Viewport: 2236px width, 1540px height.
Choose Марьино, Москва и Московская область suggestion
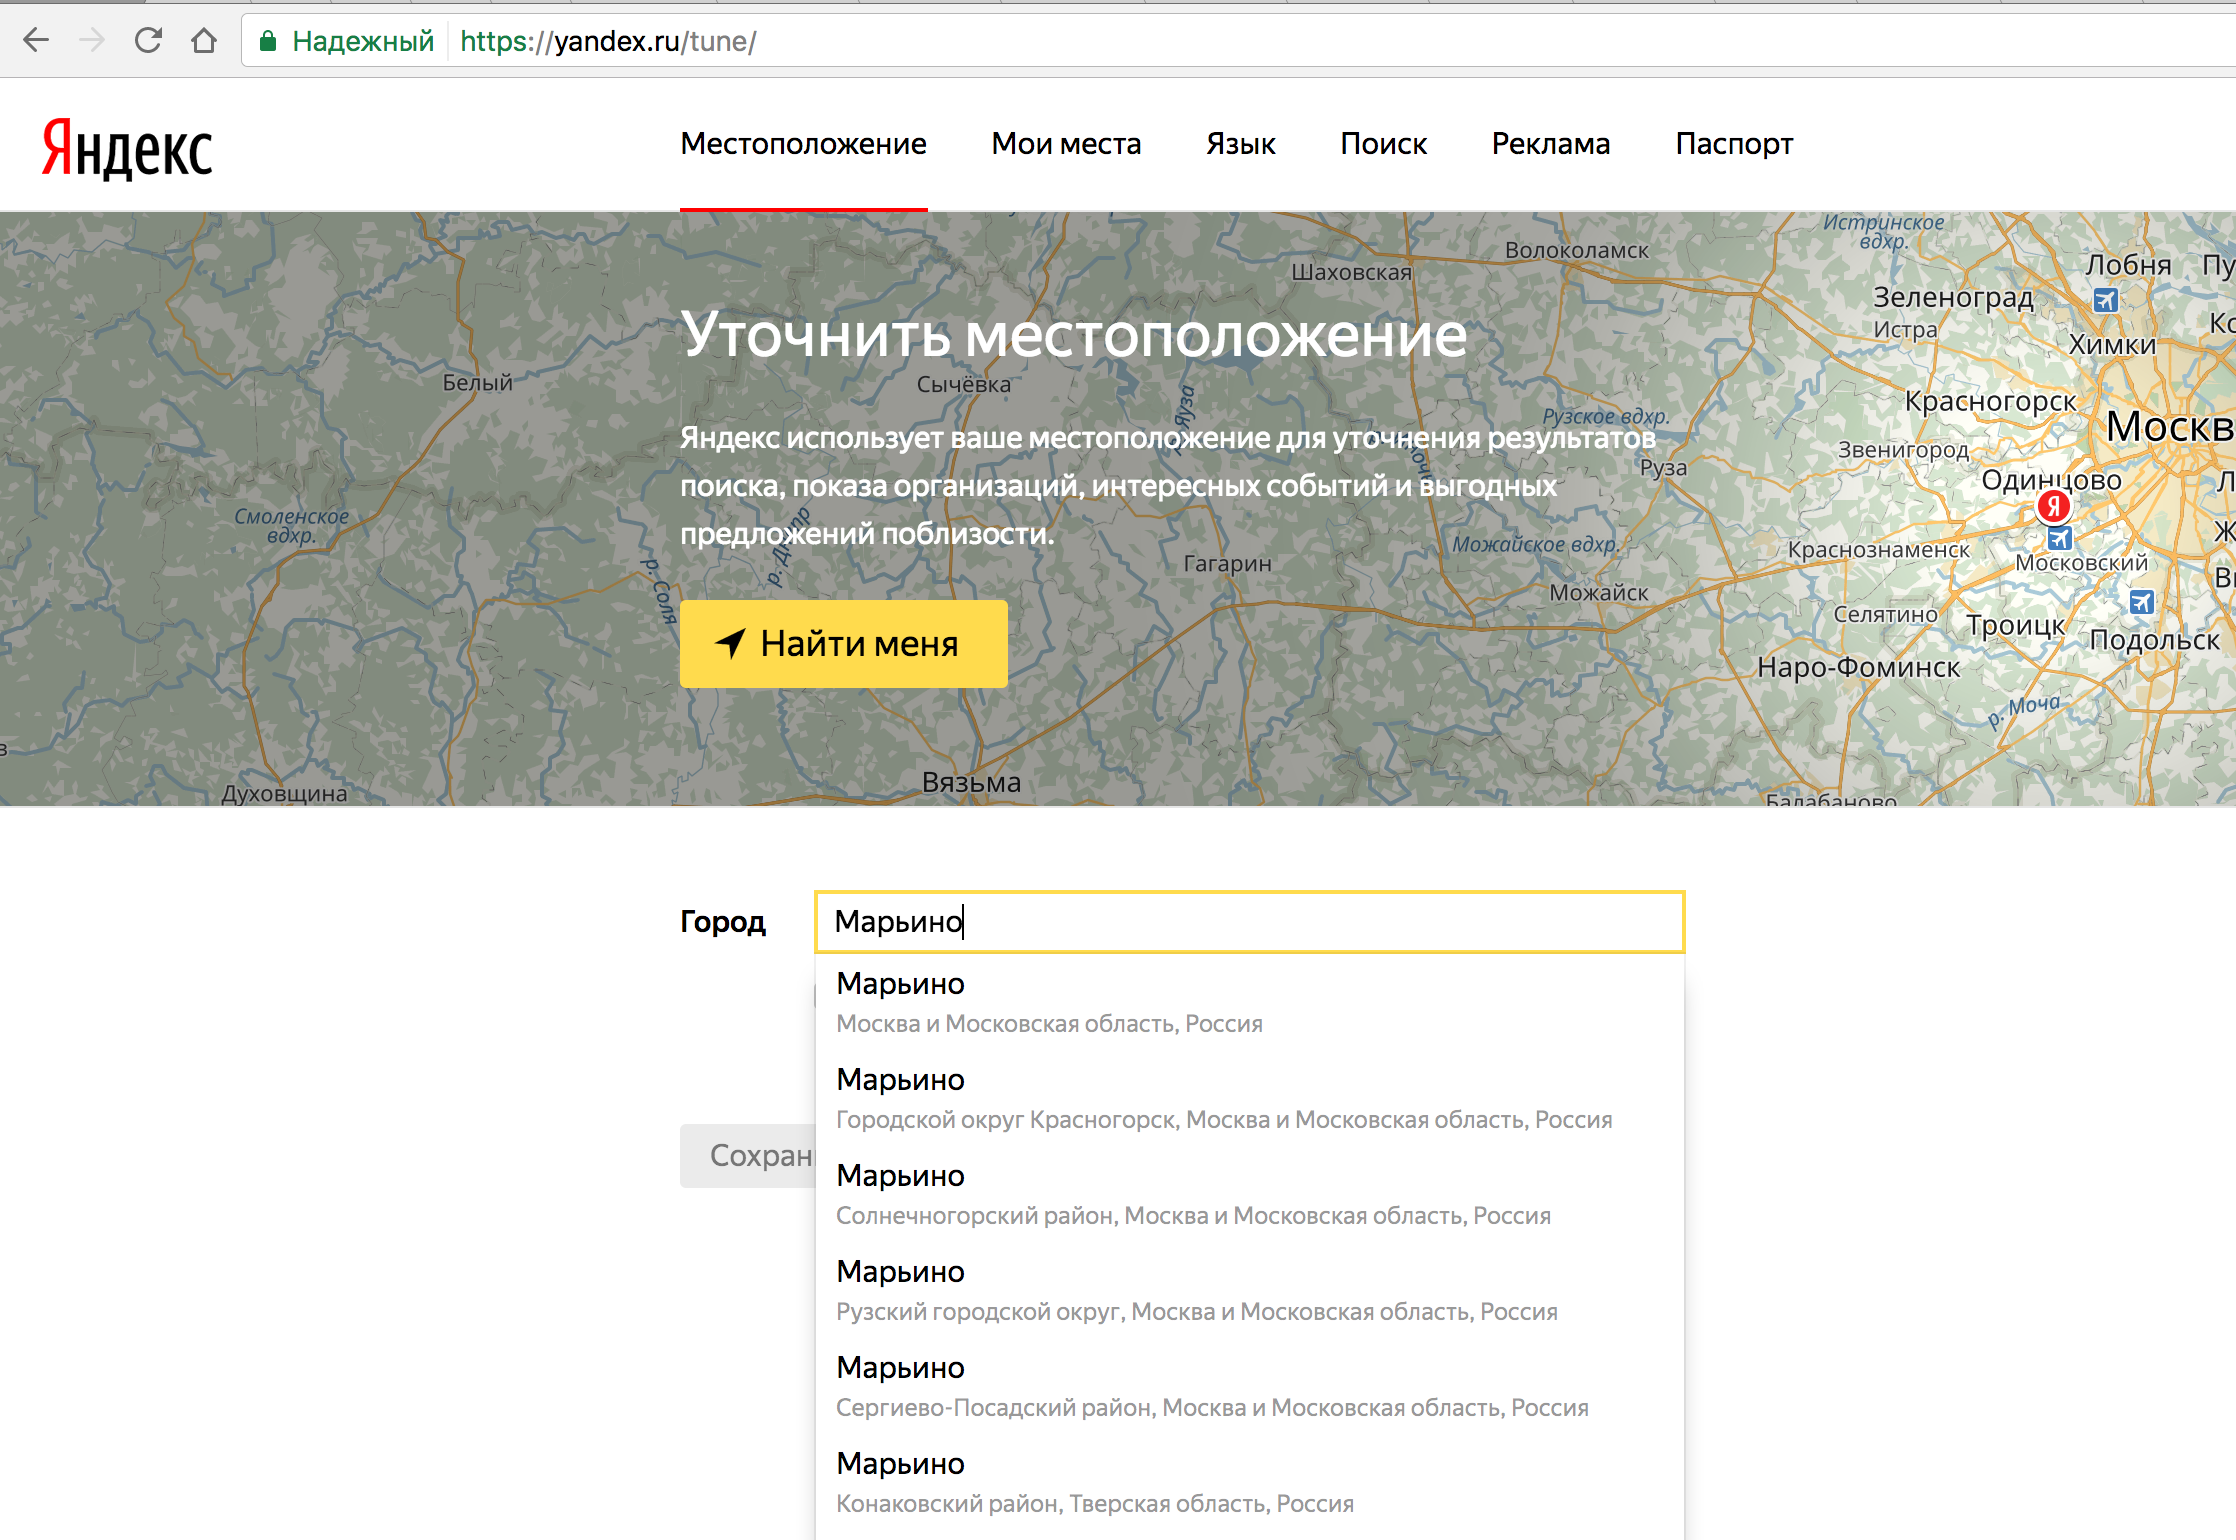(x=1249, y=1002)
